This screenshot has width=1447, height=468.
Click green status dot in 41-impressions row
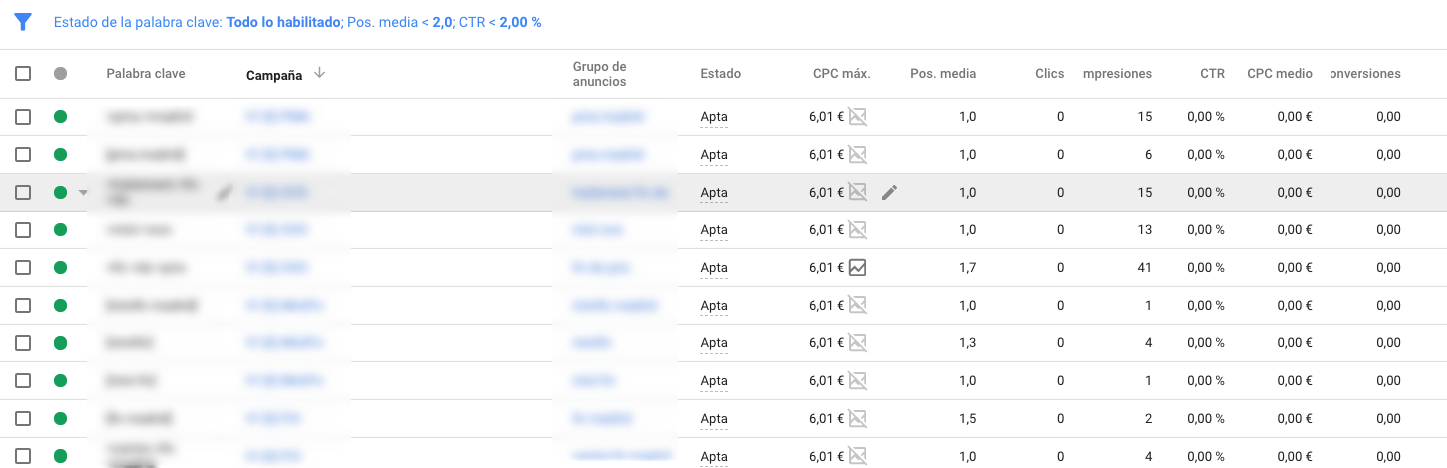(60, 268)
